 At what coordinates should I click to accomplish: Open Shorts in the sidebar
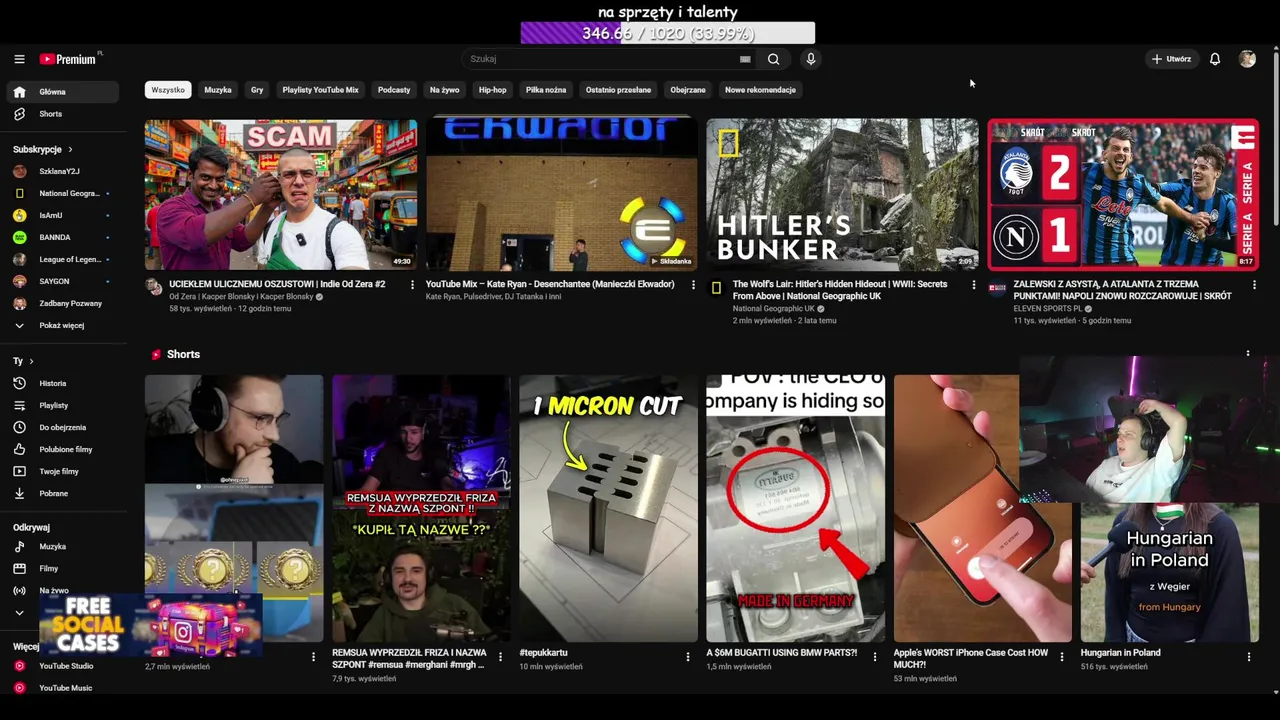pos(62,114)
